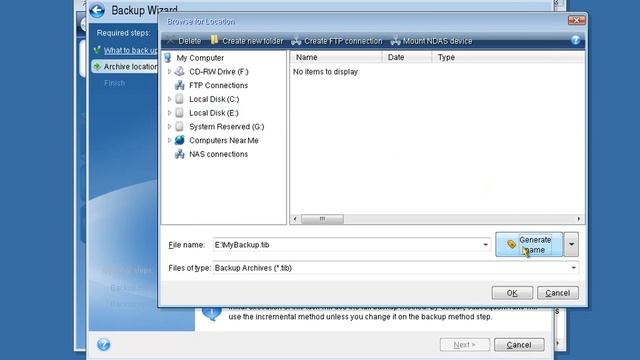Click OK in Browse for Location

pos(512,293)
